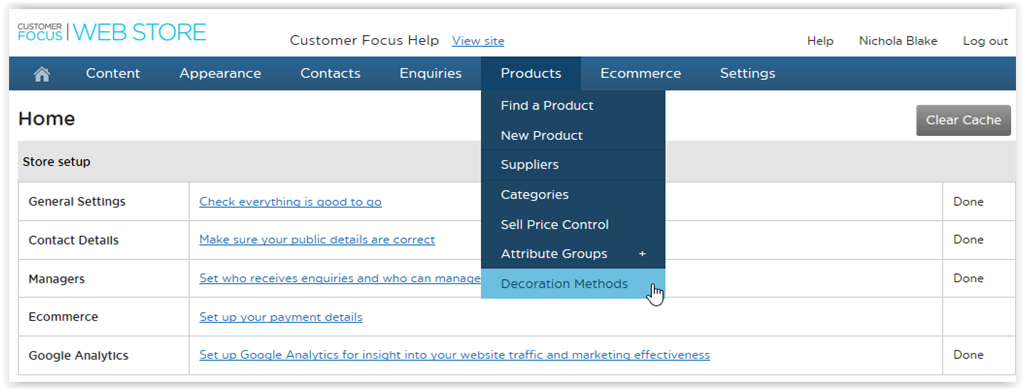Open the Enquiries menu
The width and height of the screenshot is (1024, 390).
tap(430, 73)
